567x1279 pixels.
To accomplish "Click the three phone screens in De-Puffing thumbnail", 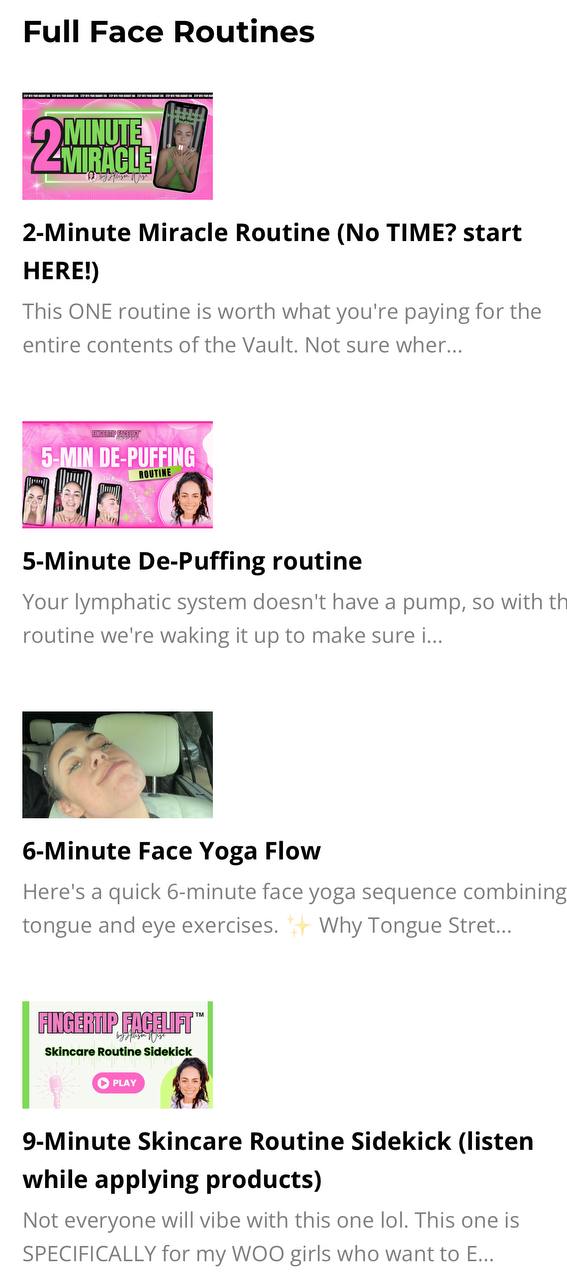I will pos(72,496).
